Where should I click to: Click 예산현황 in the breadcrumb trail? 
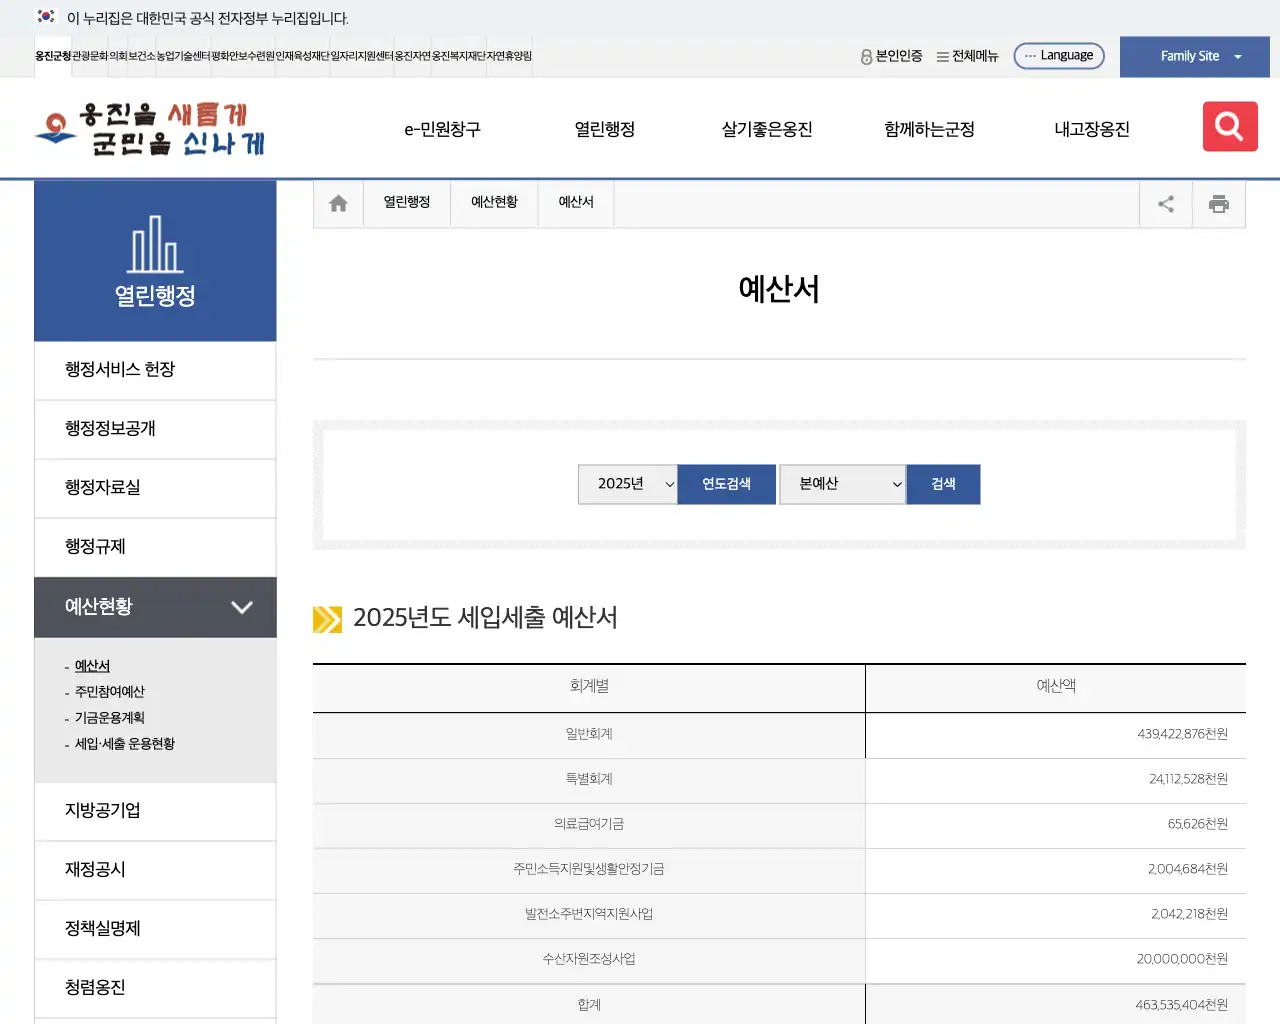493,202
